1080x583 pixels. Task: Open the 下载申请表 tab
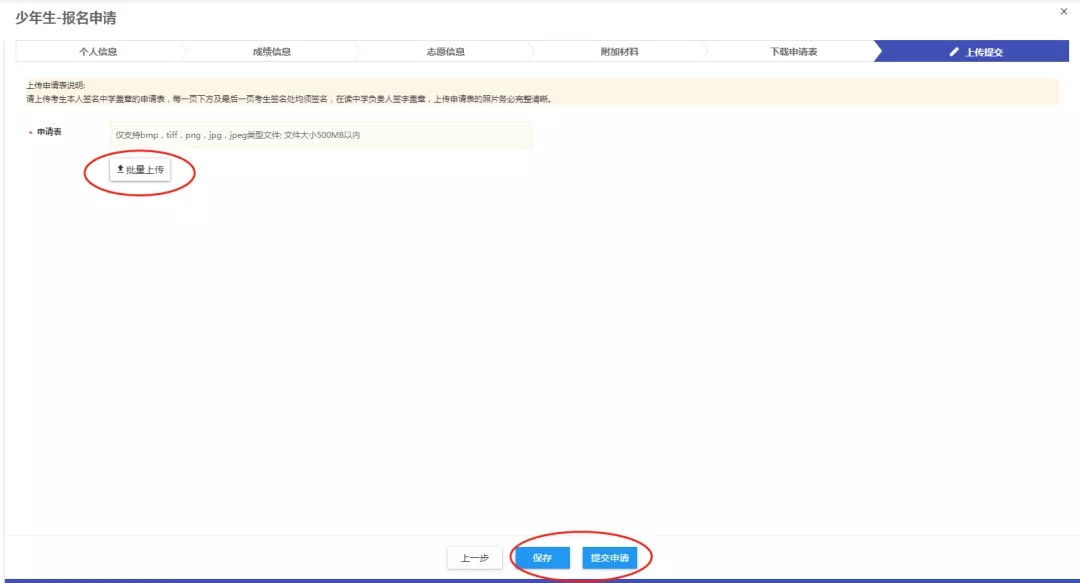[795, 50]
